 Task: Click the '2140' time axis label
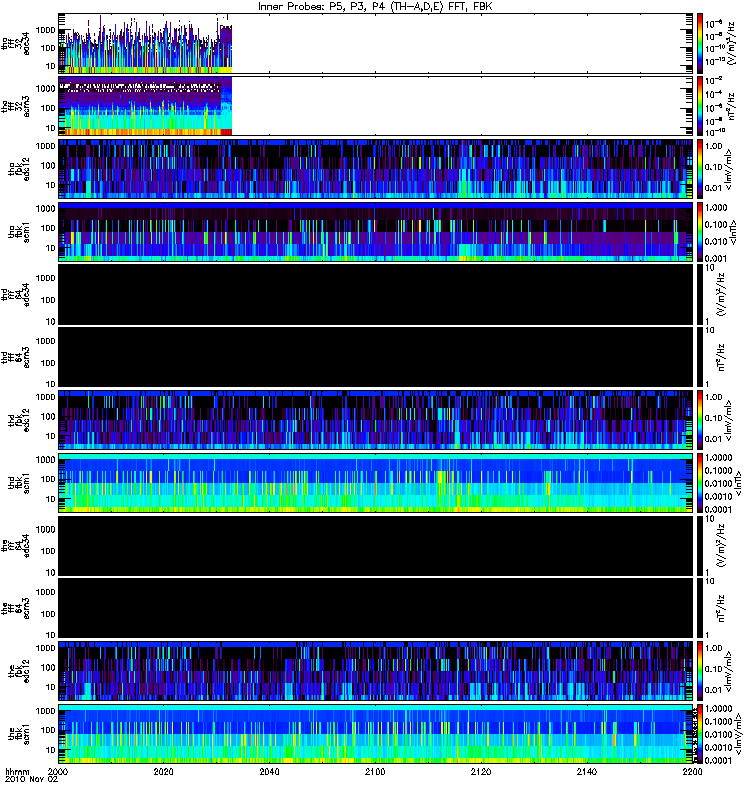(587, 772)
